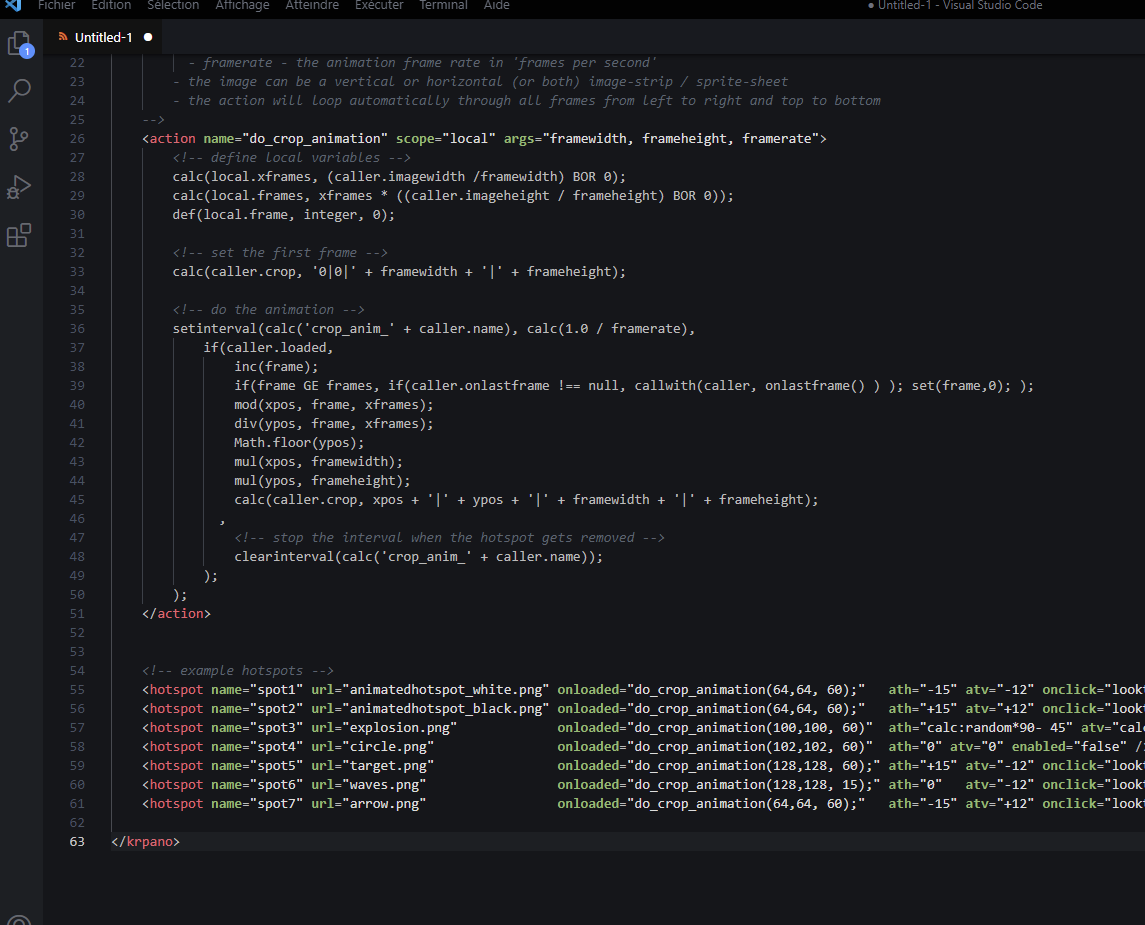The width and height of the screenshot is (1145, 925).
Task: Click the file type icon on Untitled-1 tab
Action: point(63,37)
